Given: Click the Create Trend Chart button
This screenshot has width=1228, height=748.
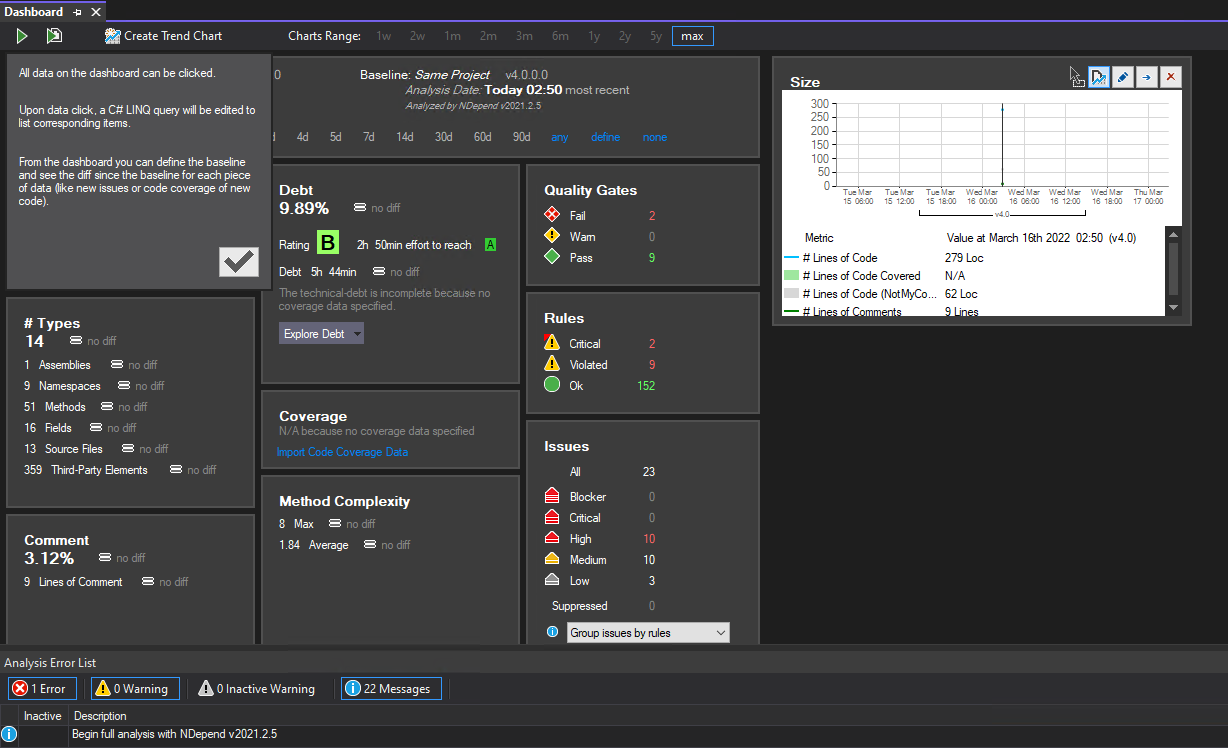Looking at the screenshot, I should click(x=164, y=36).
